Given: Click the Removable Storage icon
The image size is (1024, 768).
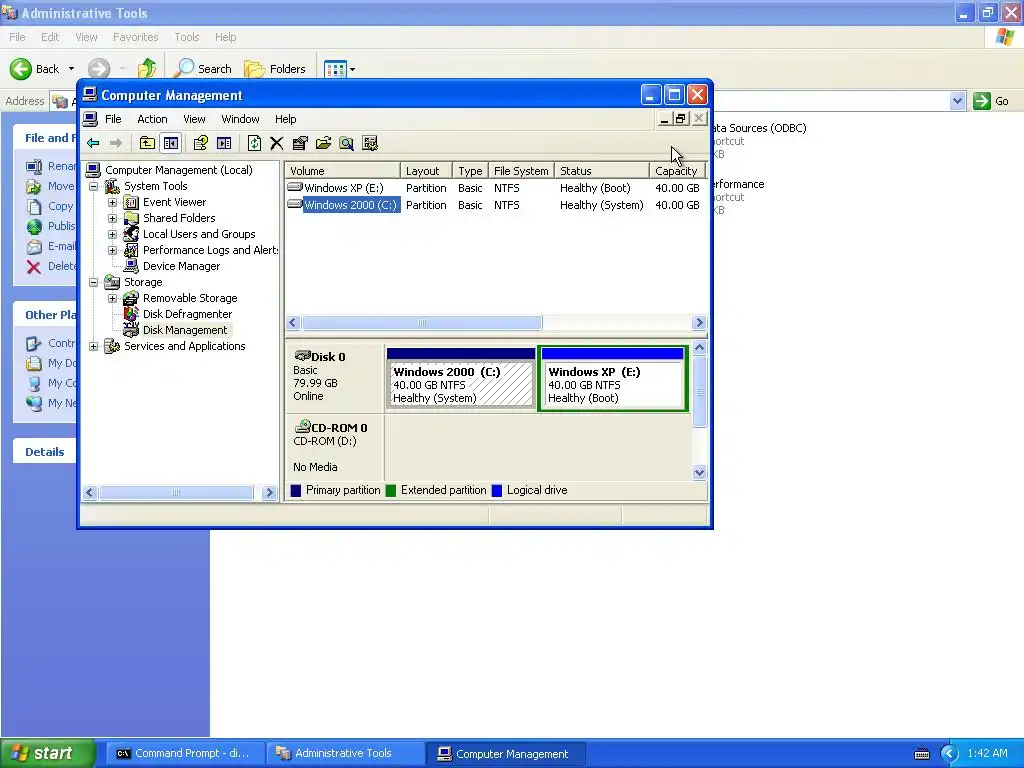Looking at the screenshot, I should 131,298.
